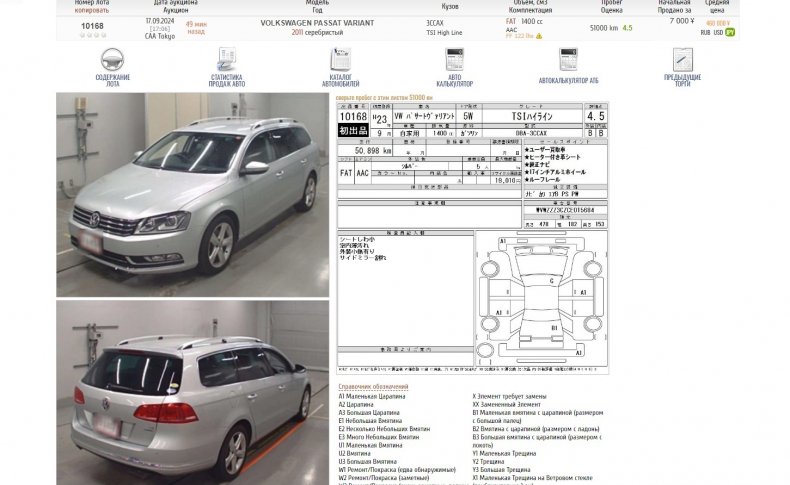Click the green JPY currency badge
This screenshot has width=790, height=485.
[x=730, y=32]
